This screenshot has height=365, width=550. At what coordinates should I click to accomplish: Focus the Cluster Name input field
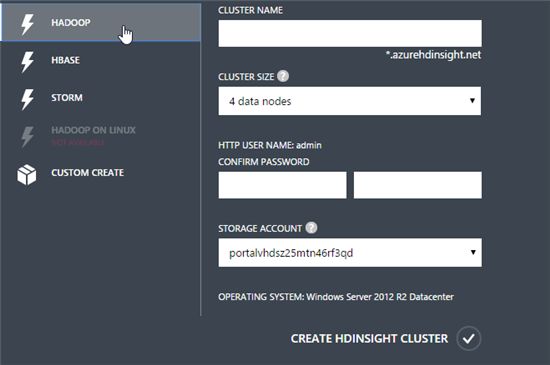coord(350,33)
